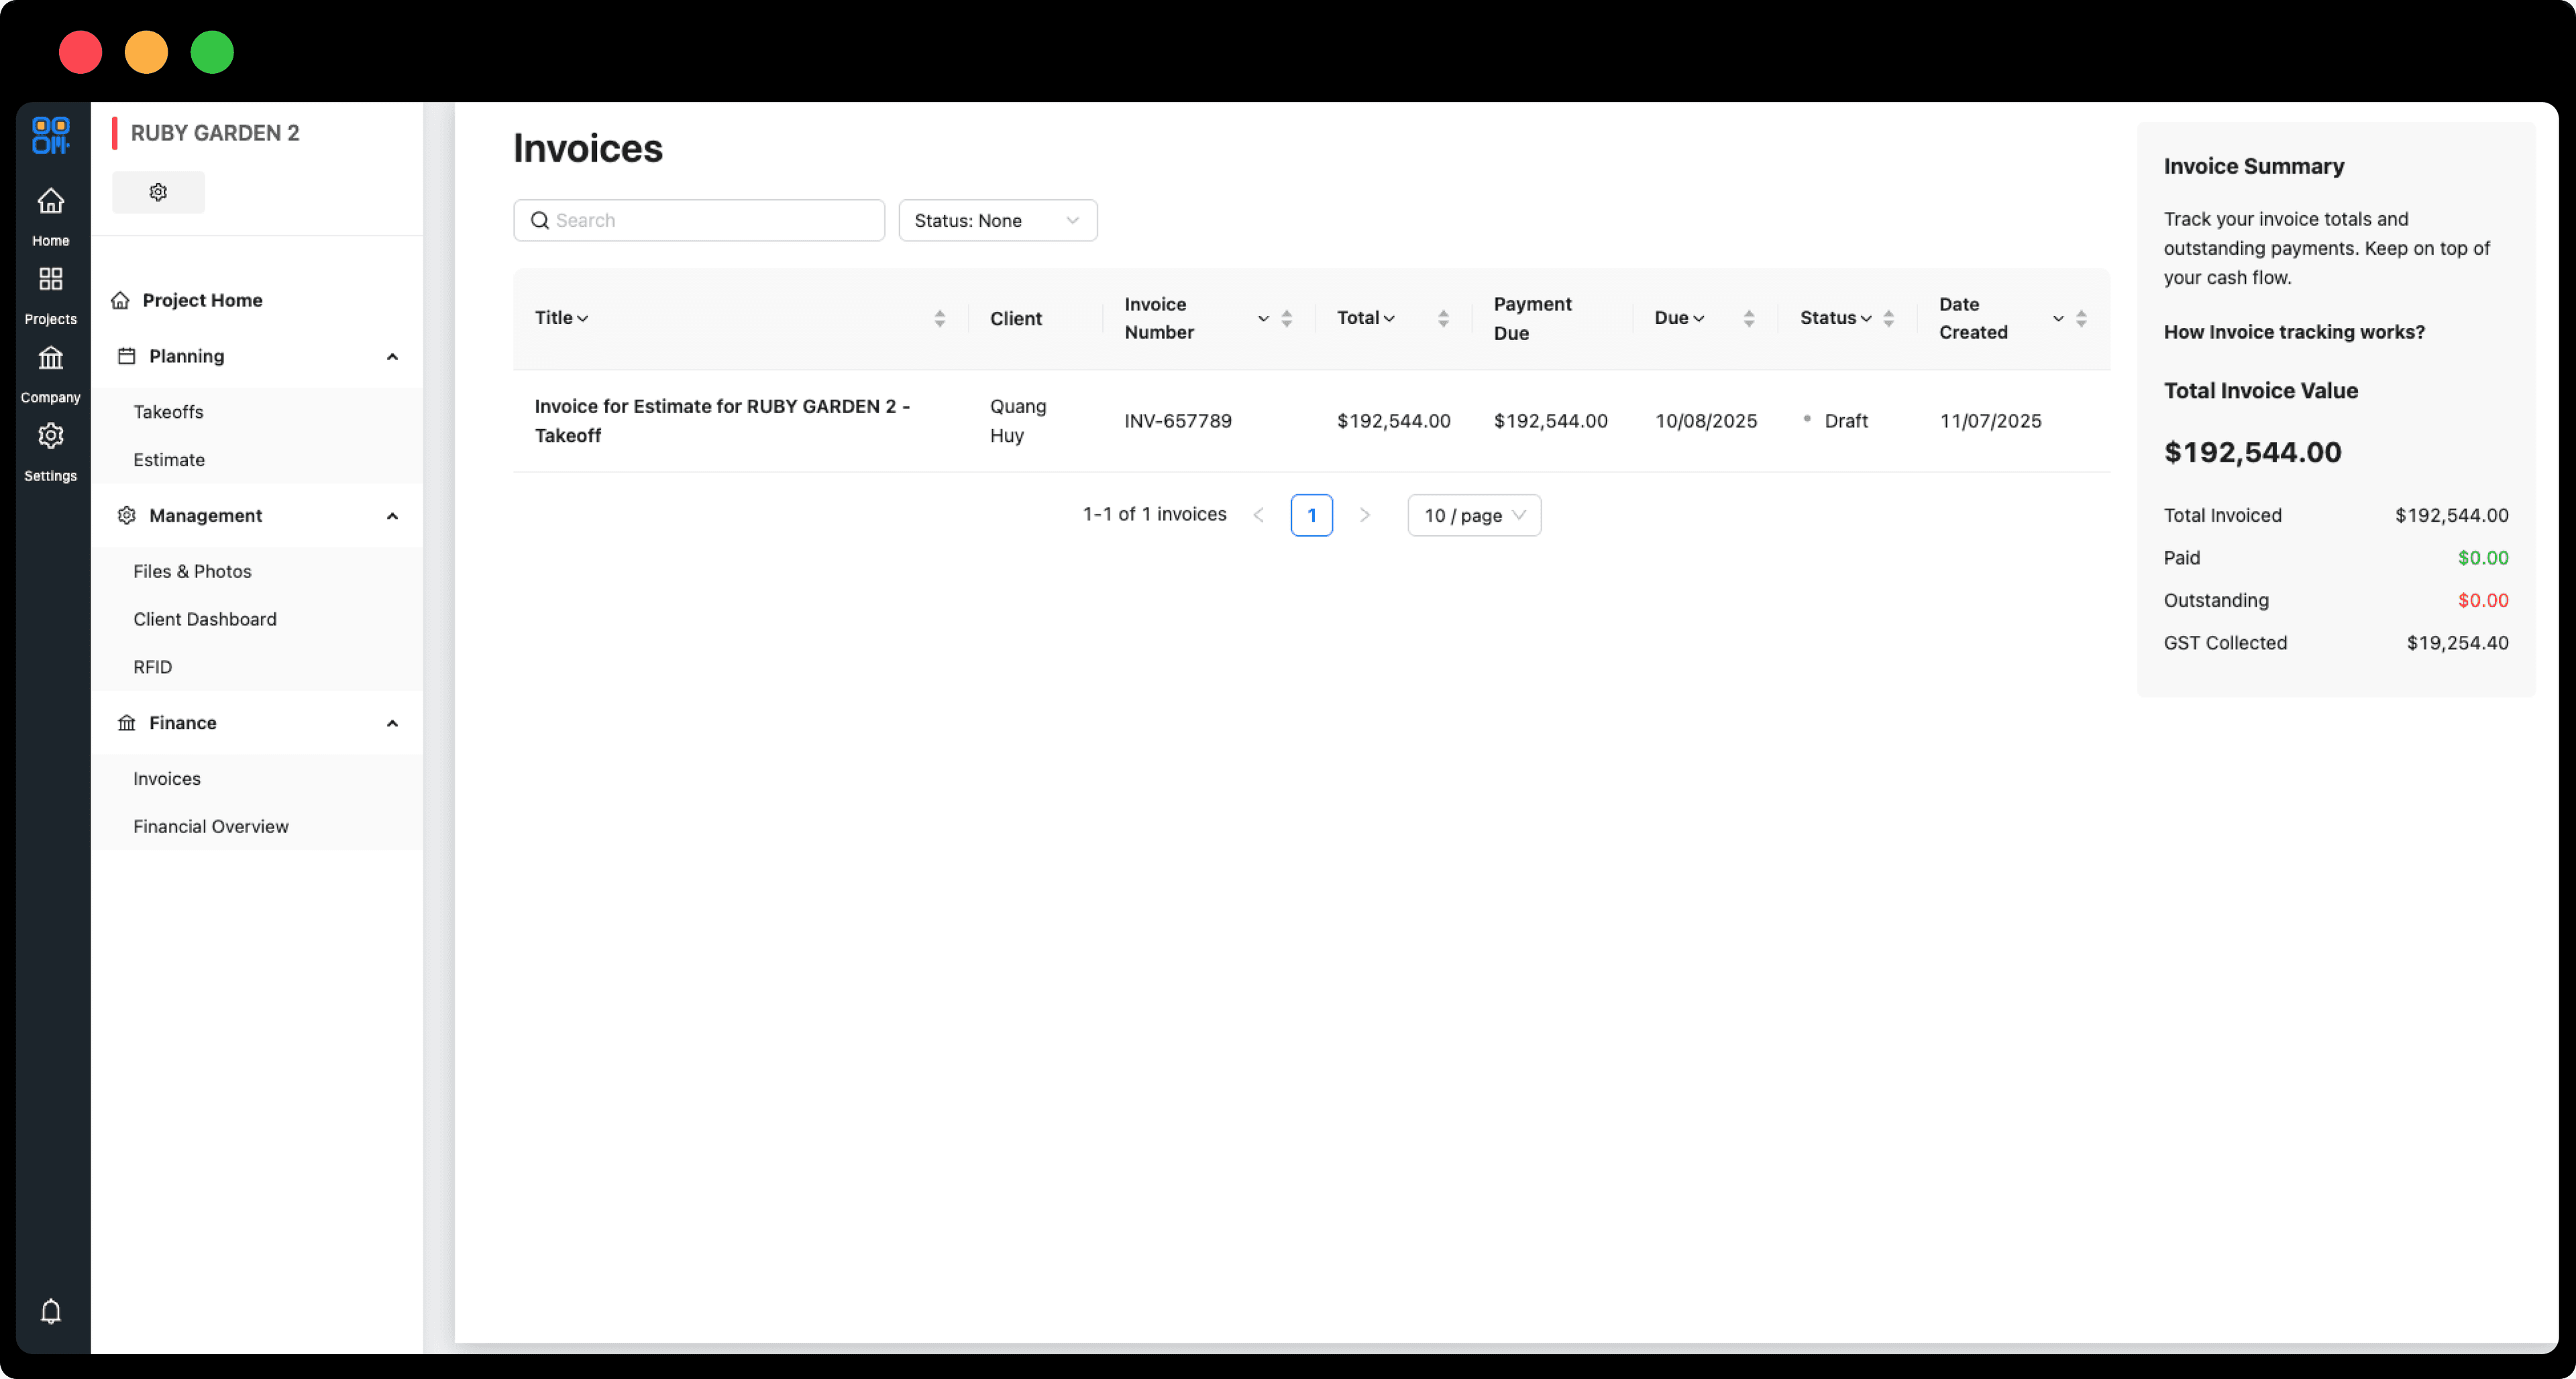Image resolution: width=2576 pixels, height=1379 pixels.
Task: Open the RUBY GARDEN 2 invoice title
Action: (722, 421)
